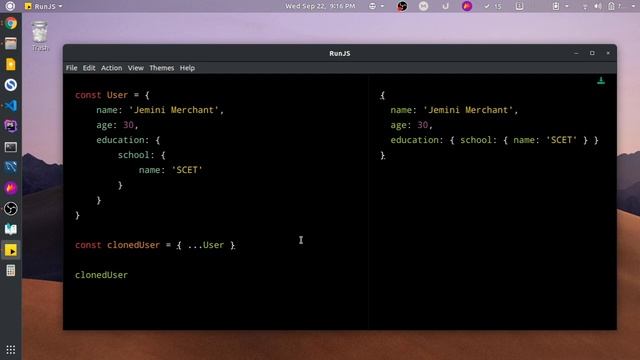Open the Terminal from dock
Screen dimensions: 640x360
[11, 147]
